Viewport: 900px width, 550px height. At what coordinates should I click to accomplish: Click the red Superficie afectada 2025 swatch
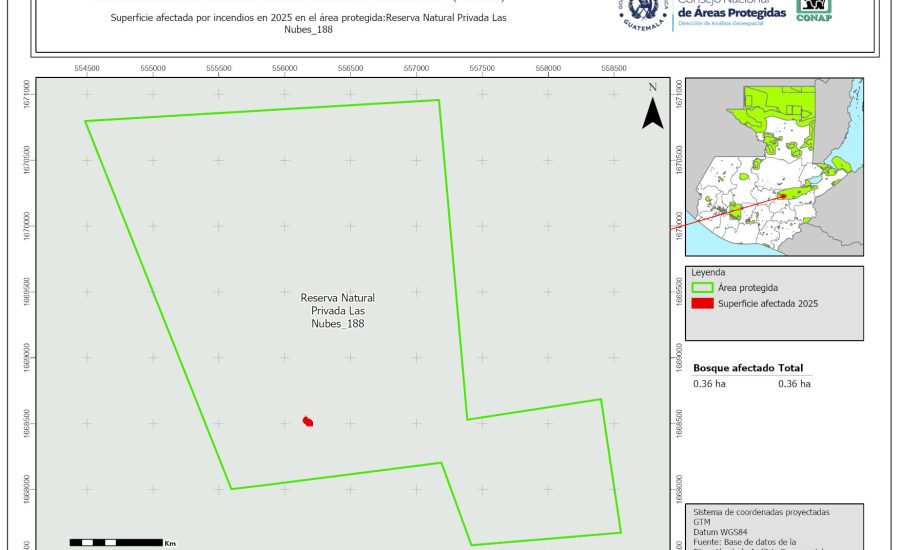pyautogui.click(x=701, y=303)
